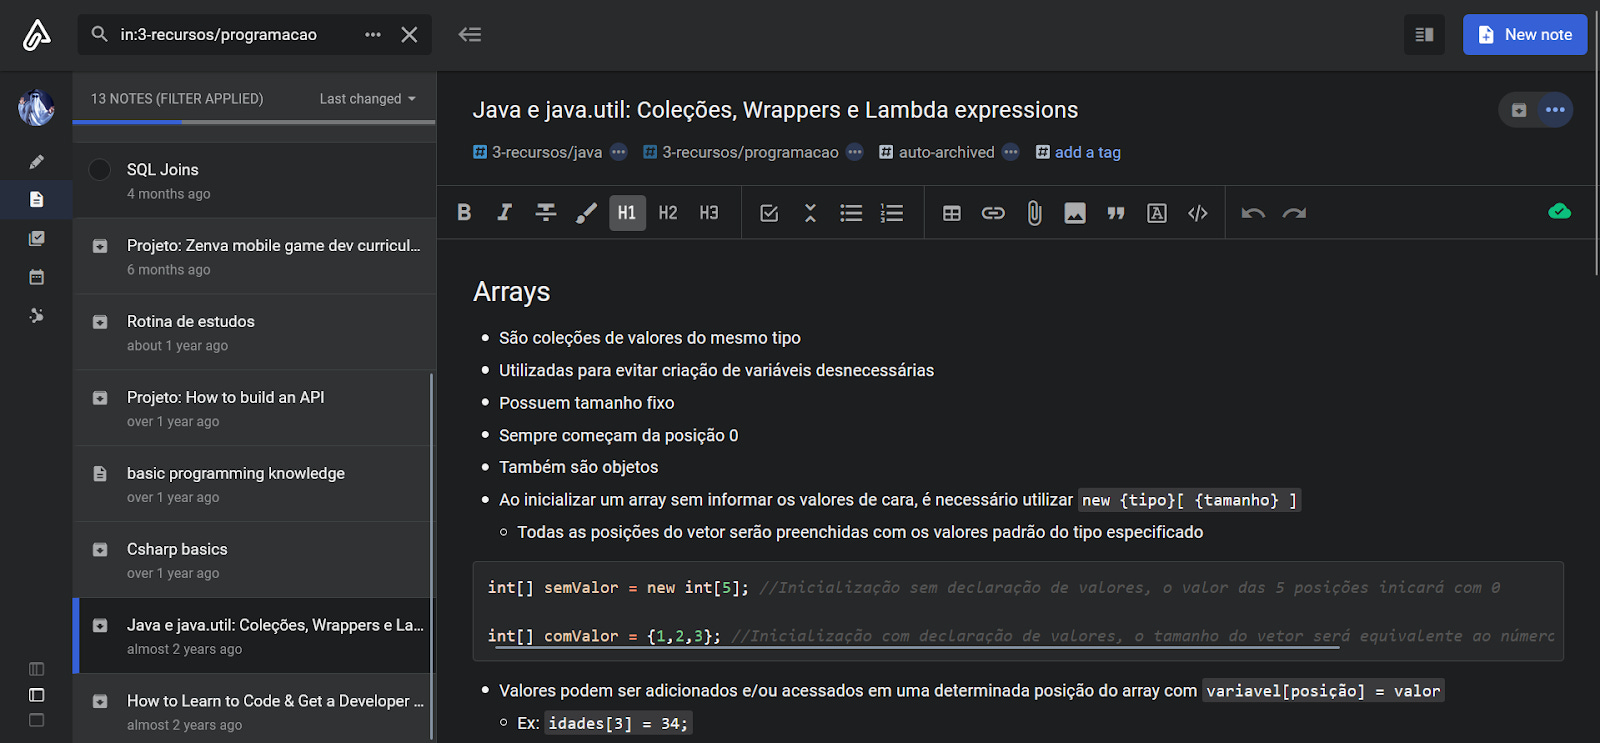Toggle bulleted list
This screenshot has height=743, width=1600.
tap(851, 212)
